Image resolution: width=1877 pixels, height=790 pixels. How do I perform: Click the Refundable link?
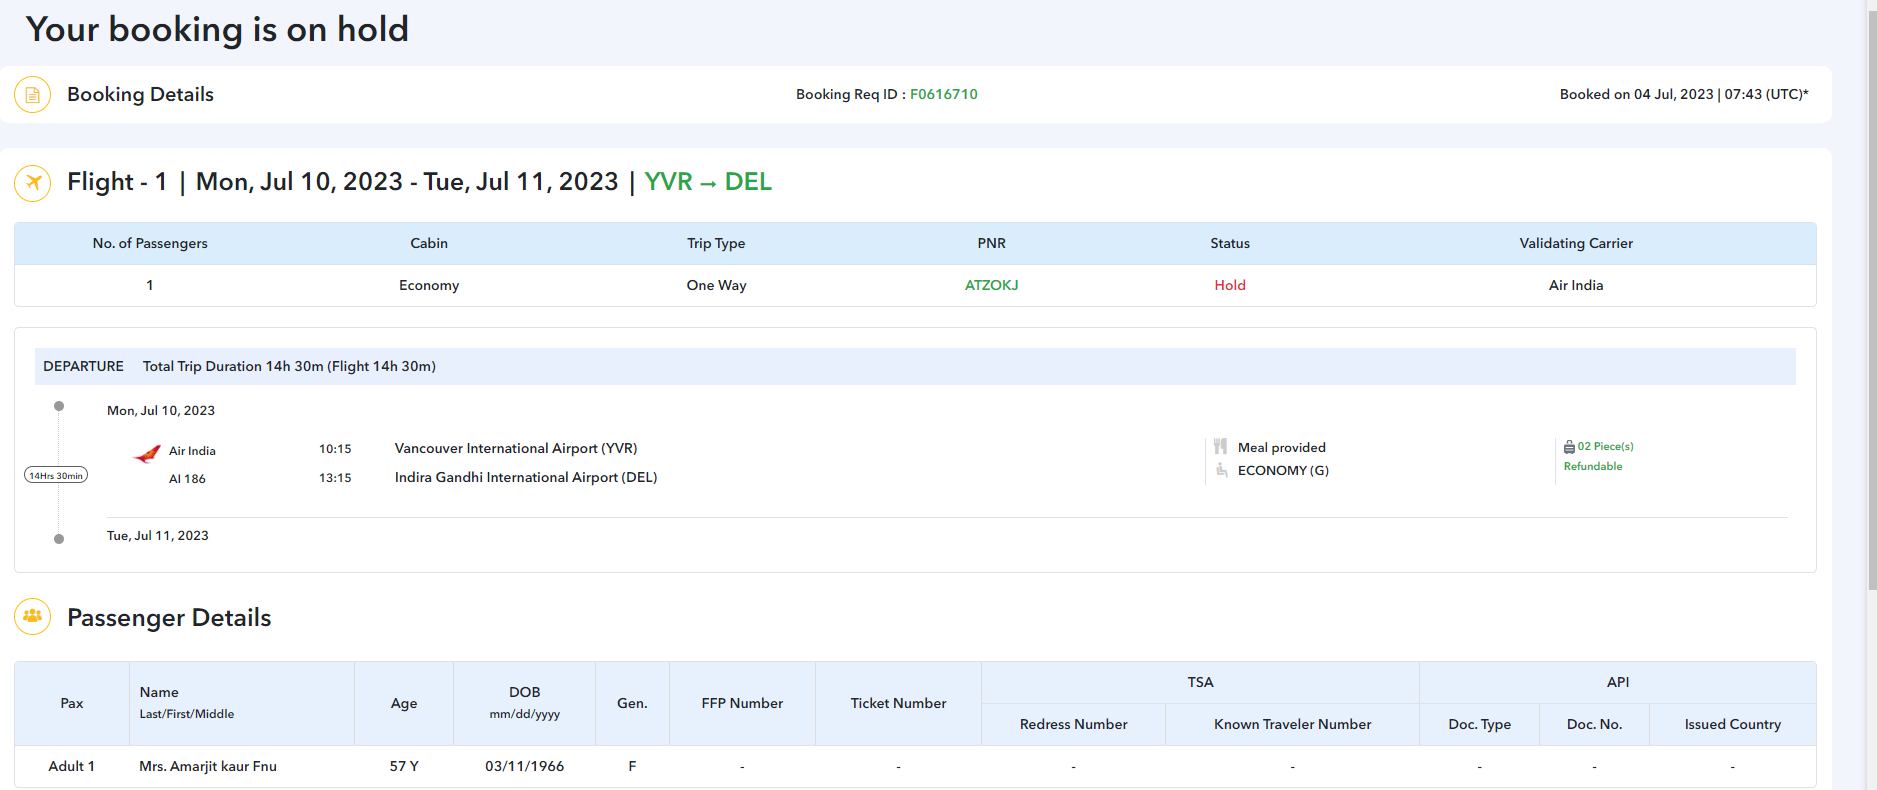(x=1593, y=467)
